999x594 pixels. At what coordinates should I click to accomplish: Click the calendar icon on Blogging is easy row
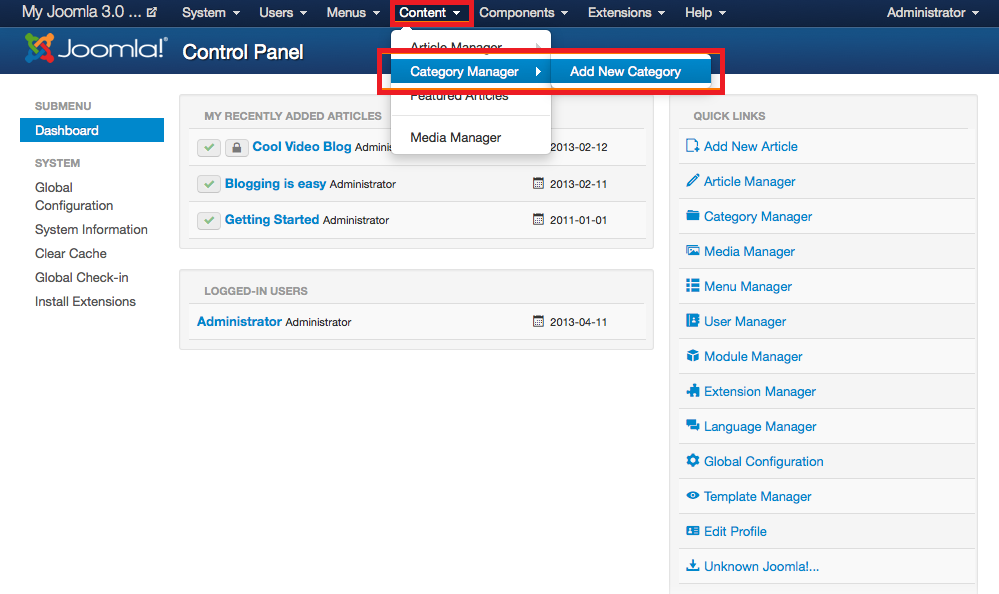click(x=538, y=184)
